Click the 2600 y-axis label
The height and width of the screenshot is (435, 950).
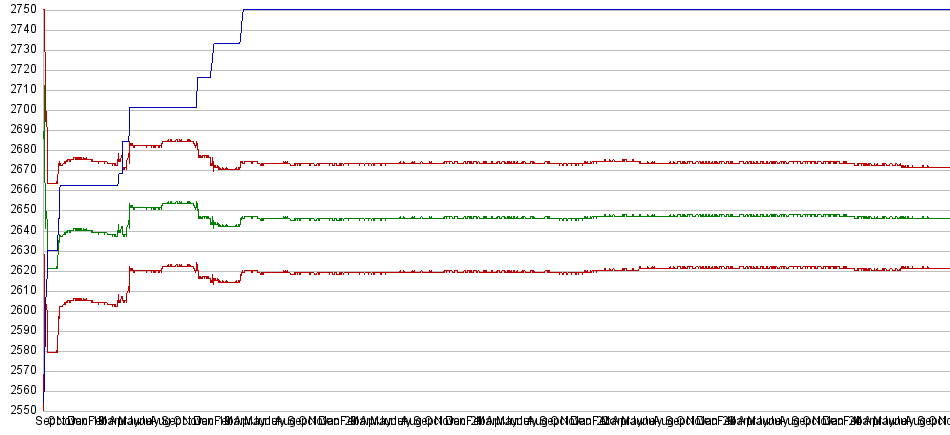click(x=20, y=310)
